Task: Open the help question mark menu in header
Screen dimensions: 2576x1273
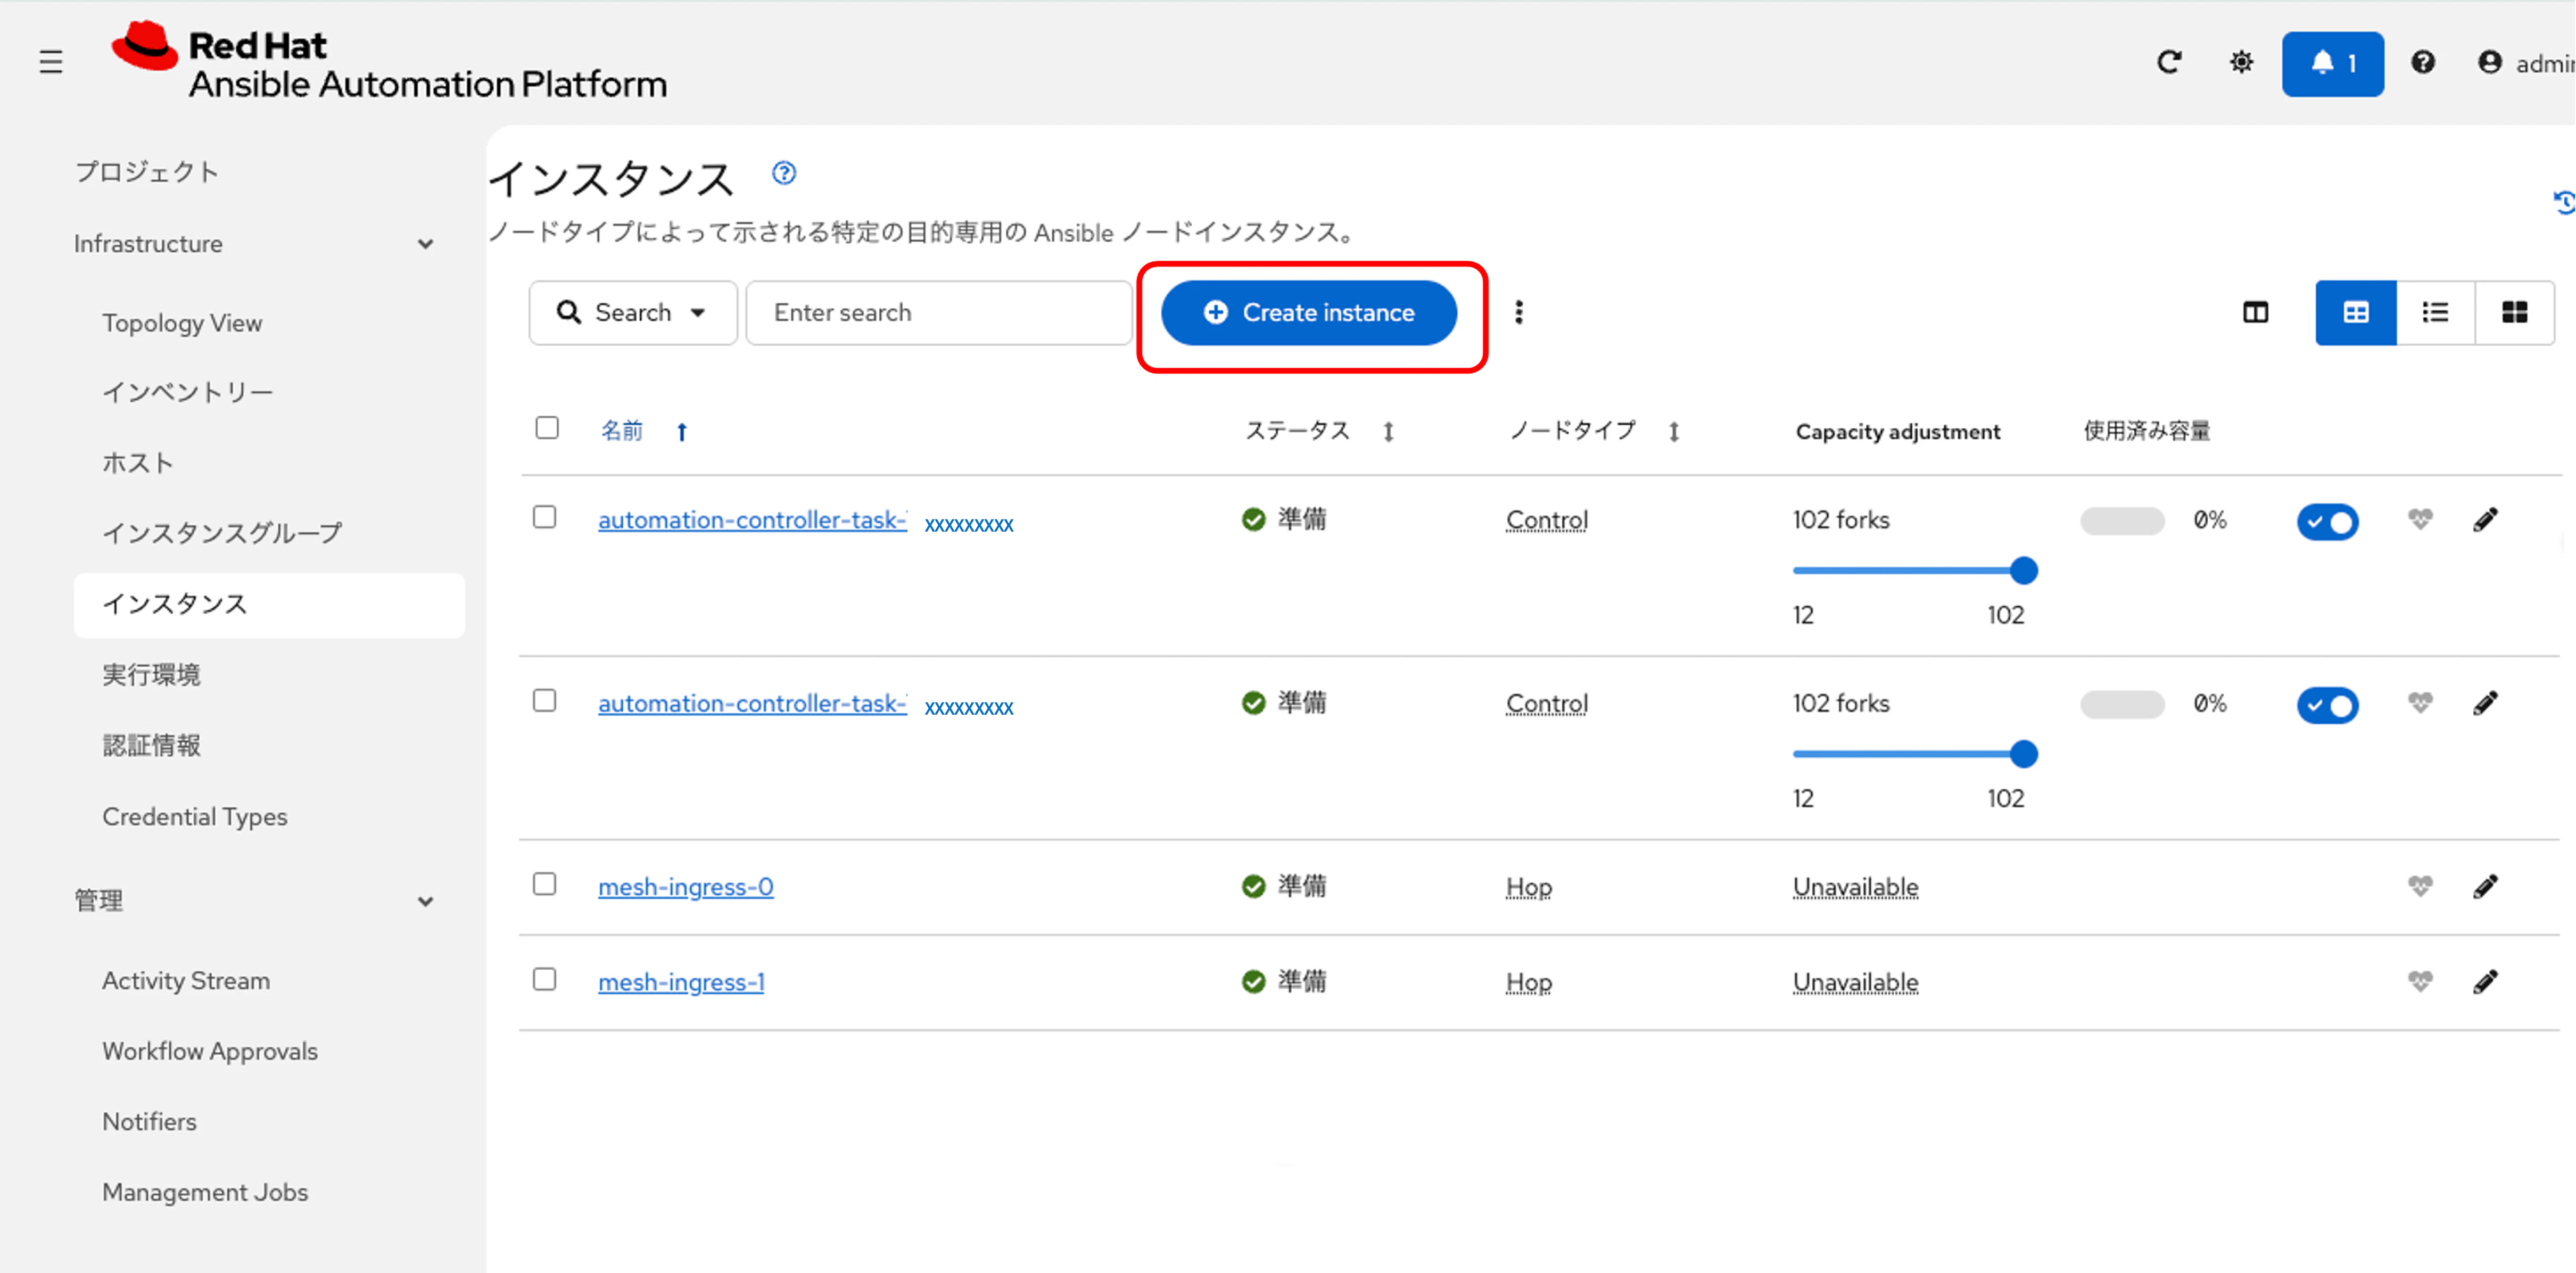Action: 2422,63
